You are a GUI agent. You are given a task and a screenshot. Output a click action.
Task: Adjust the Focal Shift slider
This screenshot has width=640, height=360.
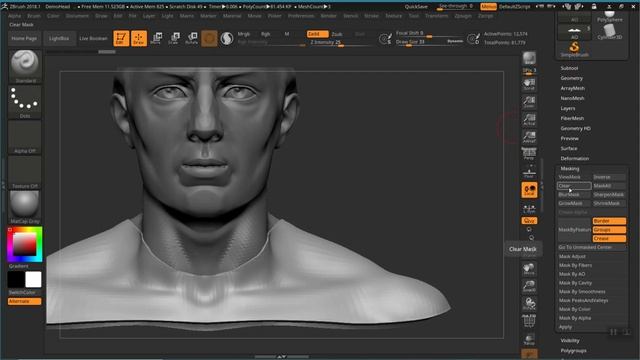[429, 33]
